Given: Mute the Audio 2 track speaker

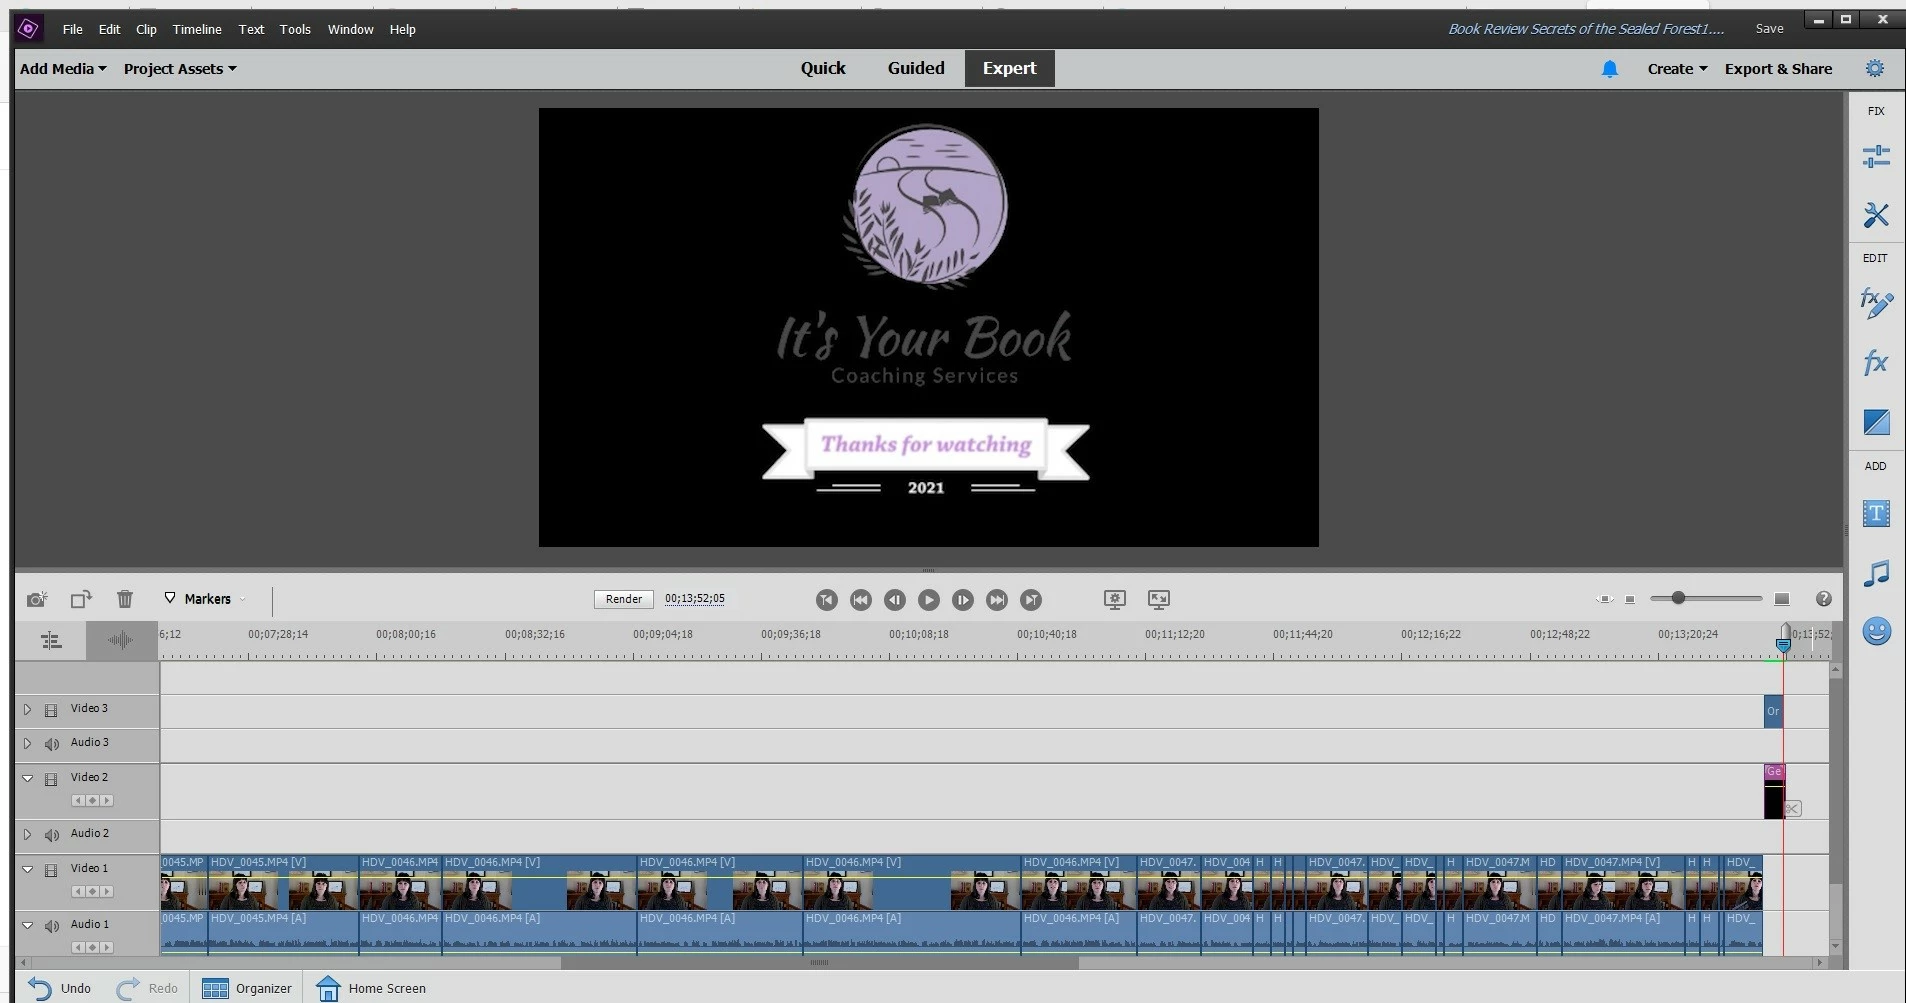Looking at the screenshot, I should [52, 835].
